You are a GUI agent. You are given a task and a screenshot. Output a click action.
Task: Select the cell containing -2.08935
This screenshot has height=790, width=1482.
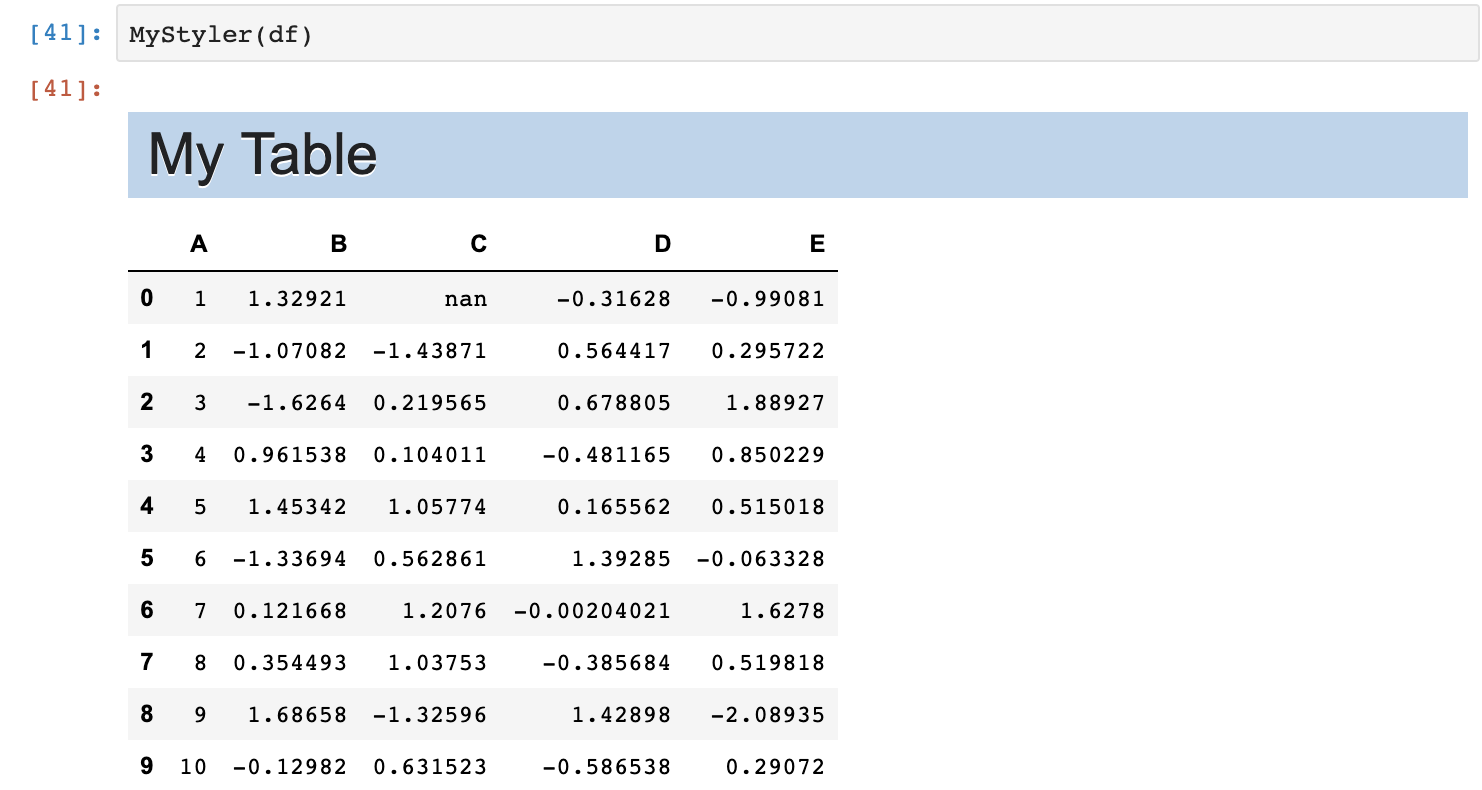tap(761, 714)
